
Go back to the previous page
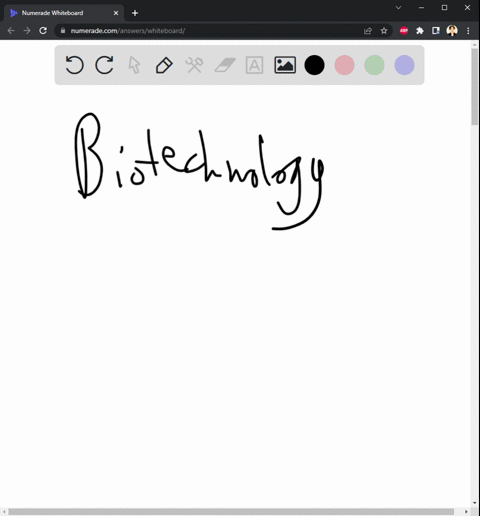click(11, 31)
